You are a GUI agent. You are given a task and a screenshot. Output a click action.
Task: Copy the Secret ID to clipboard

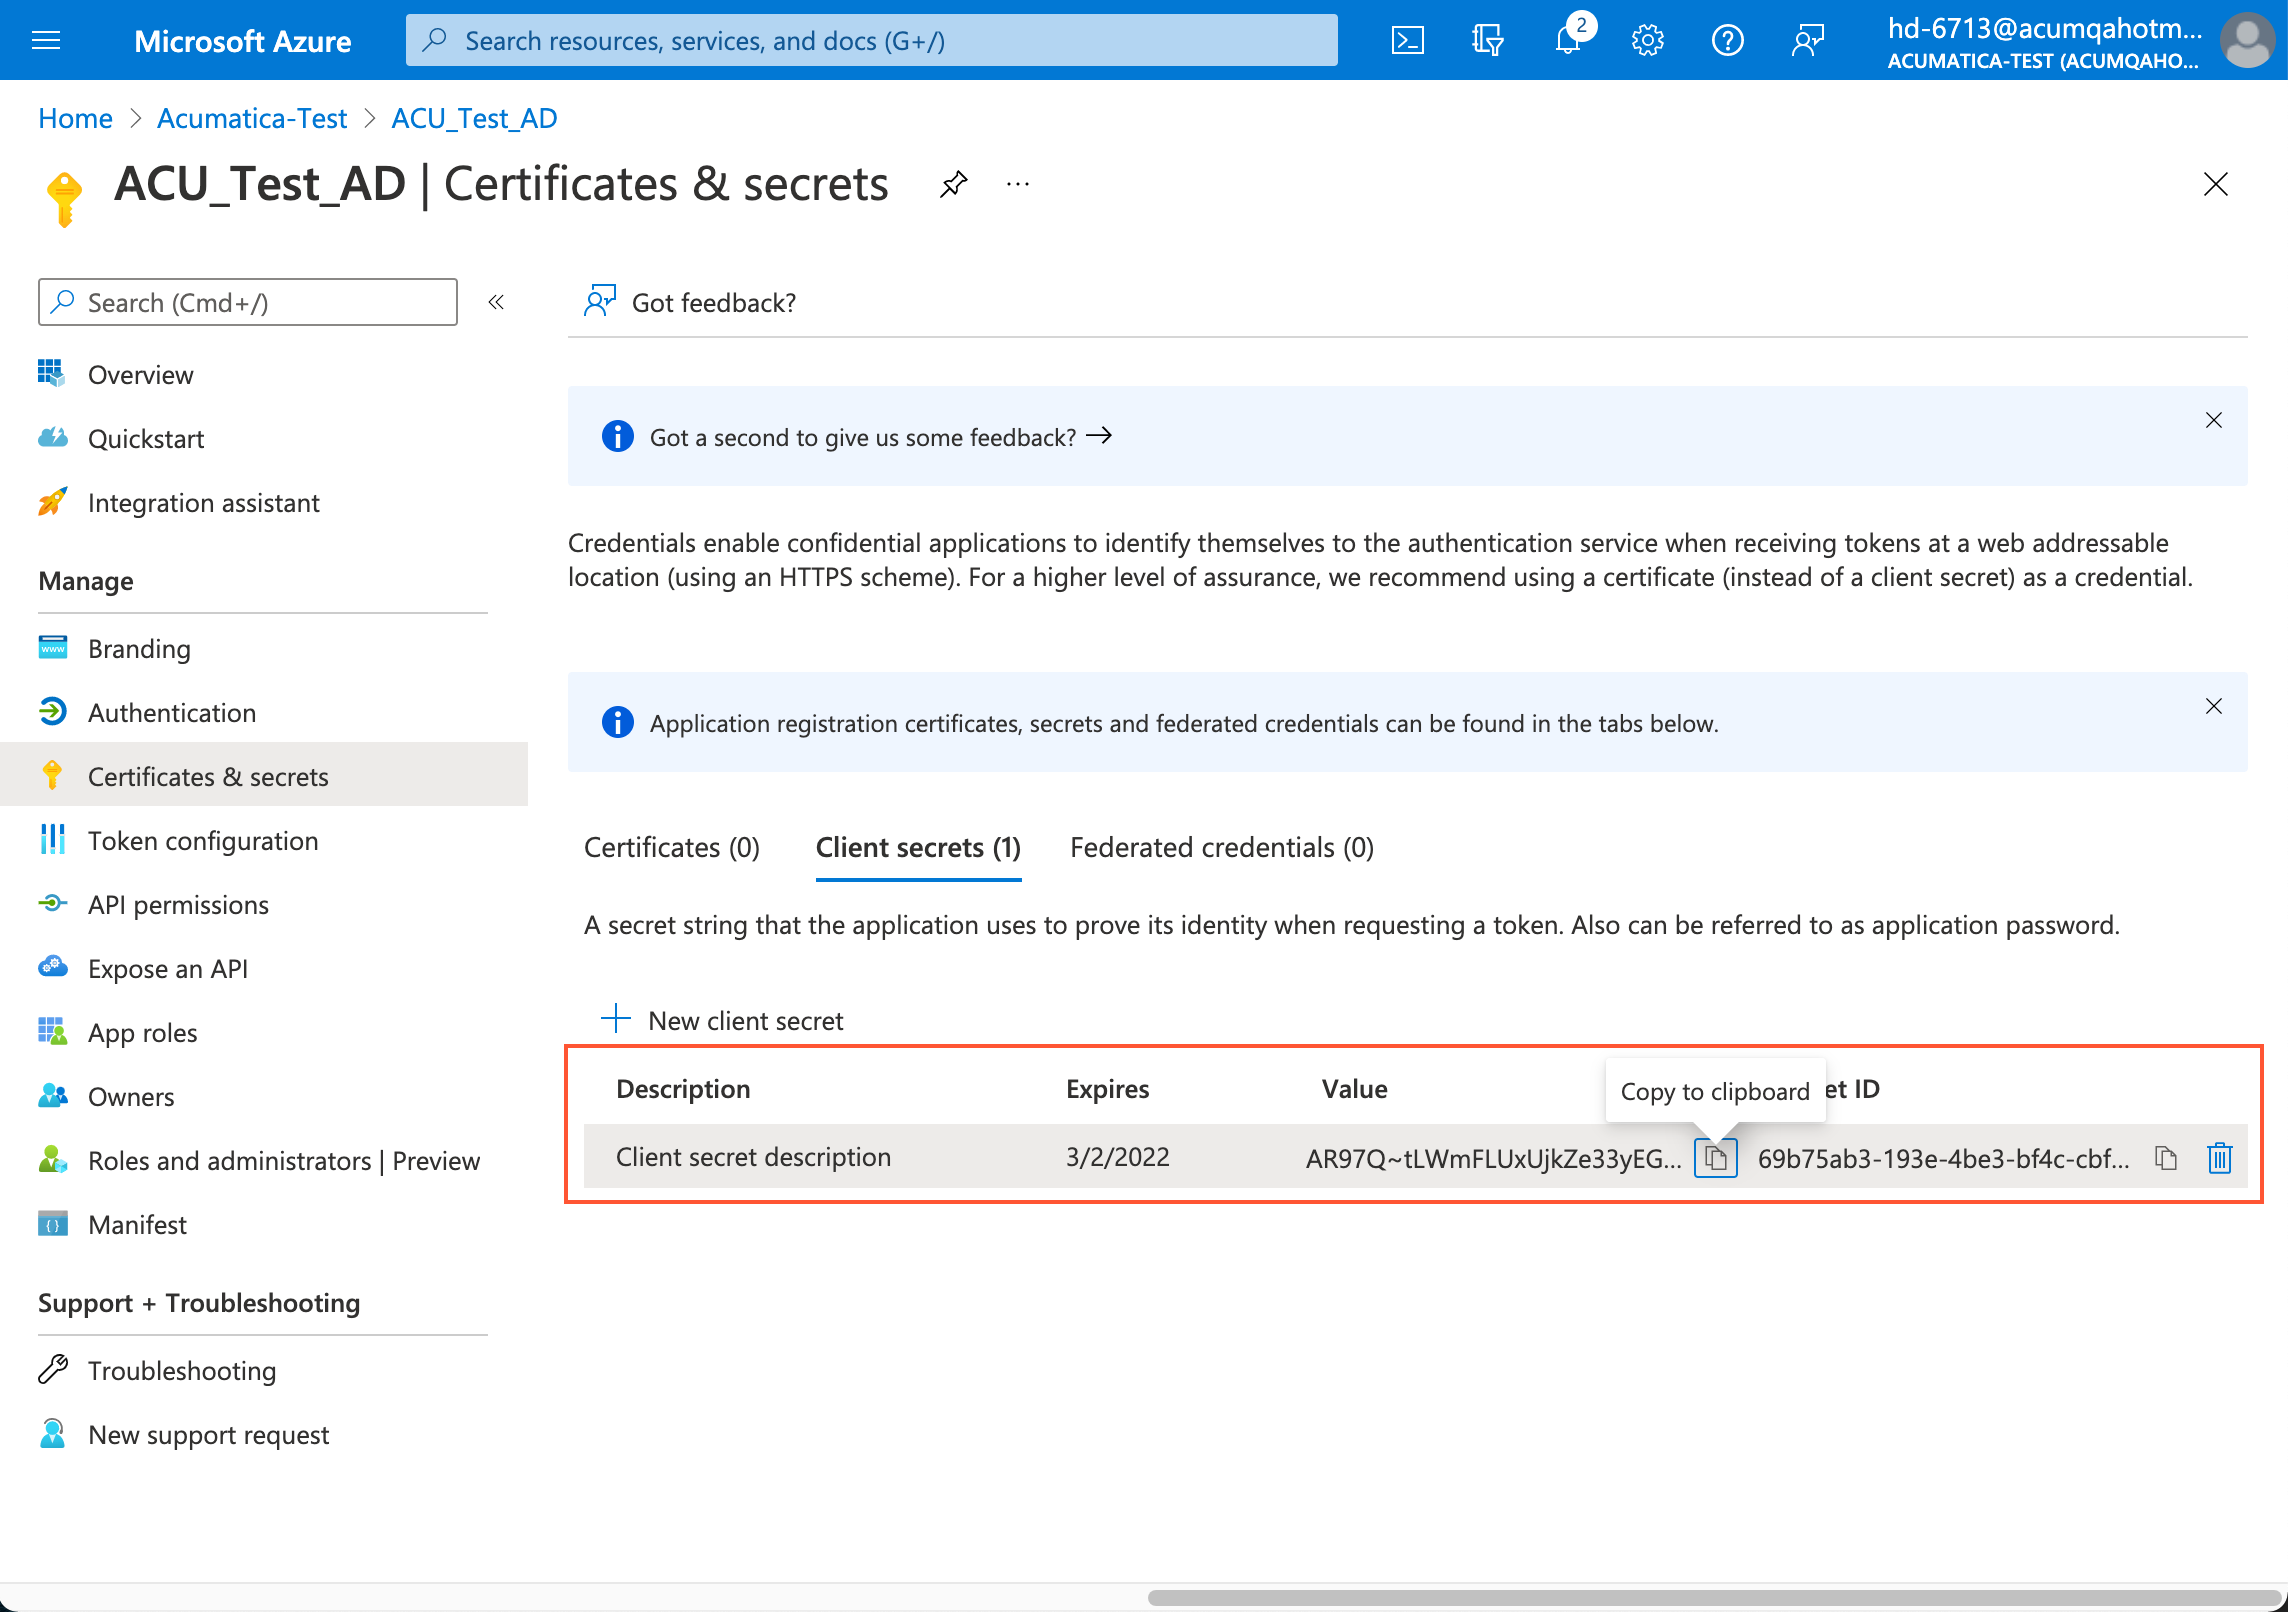[2165, 1157]
